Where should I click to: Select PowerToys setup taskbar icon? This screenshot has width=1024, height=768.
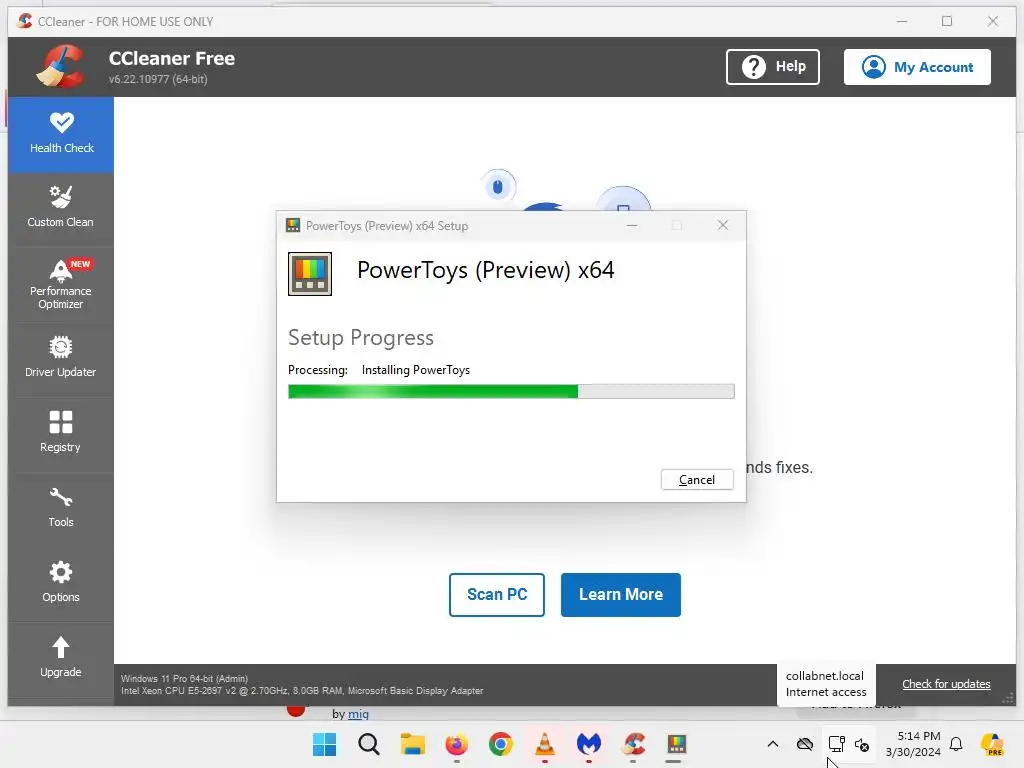(x=677, y=744)
